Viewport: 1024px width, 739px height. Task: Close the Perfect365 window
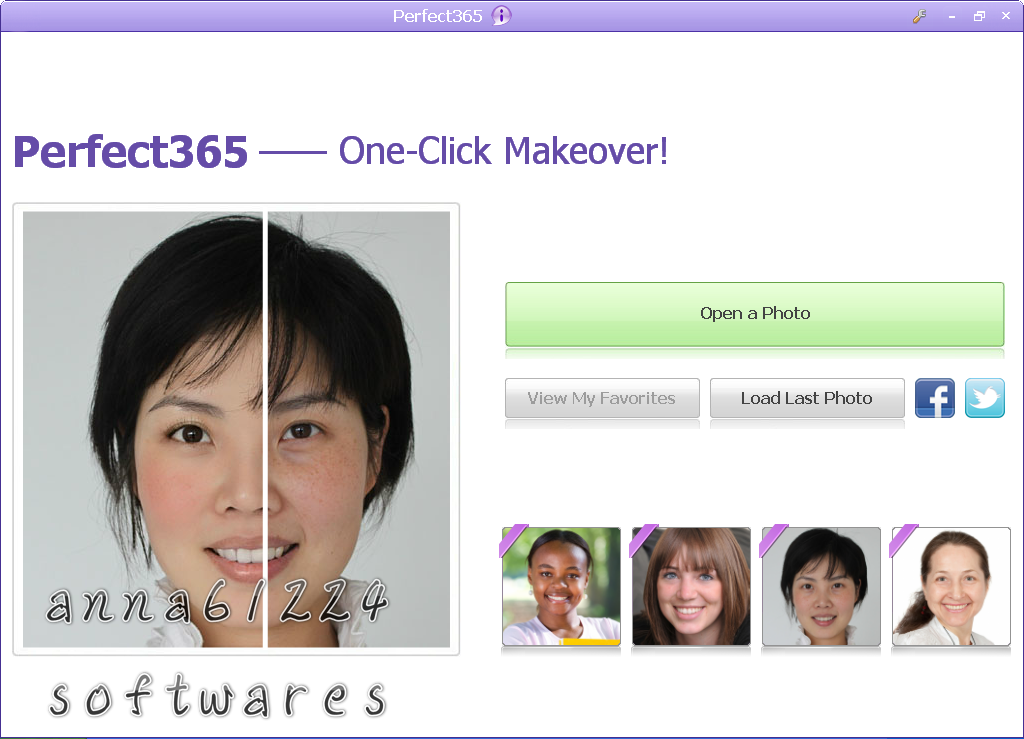(x=1006, y=16)
